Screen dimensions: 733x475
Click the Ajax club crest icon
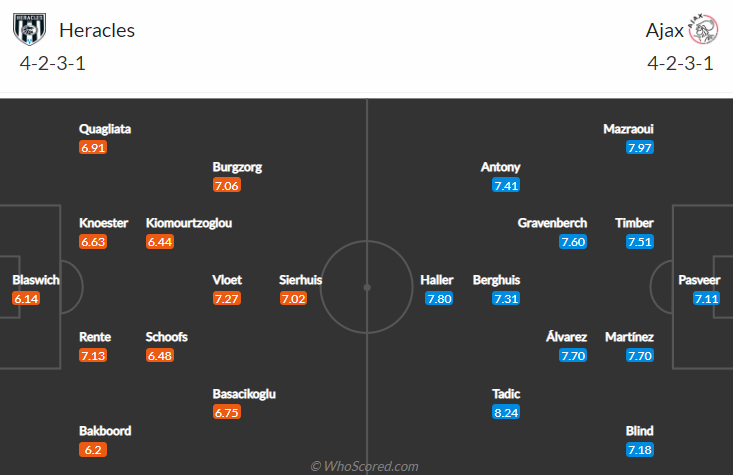point(703,30)
